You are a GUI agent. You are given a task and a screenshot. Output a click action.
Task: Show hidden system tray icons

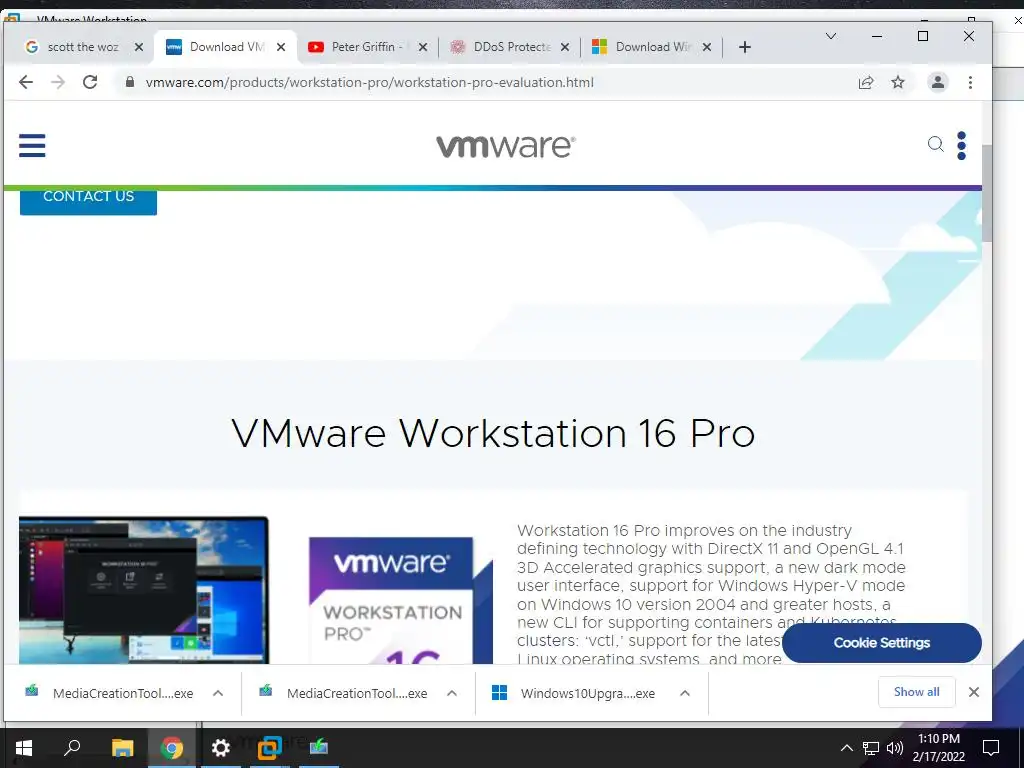tap(846, 748)
